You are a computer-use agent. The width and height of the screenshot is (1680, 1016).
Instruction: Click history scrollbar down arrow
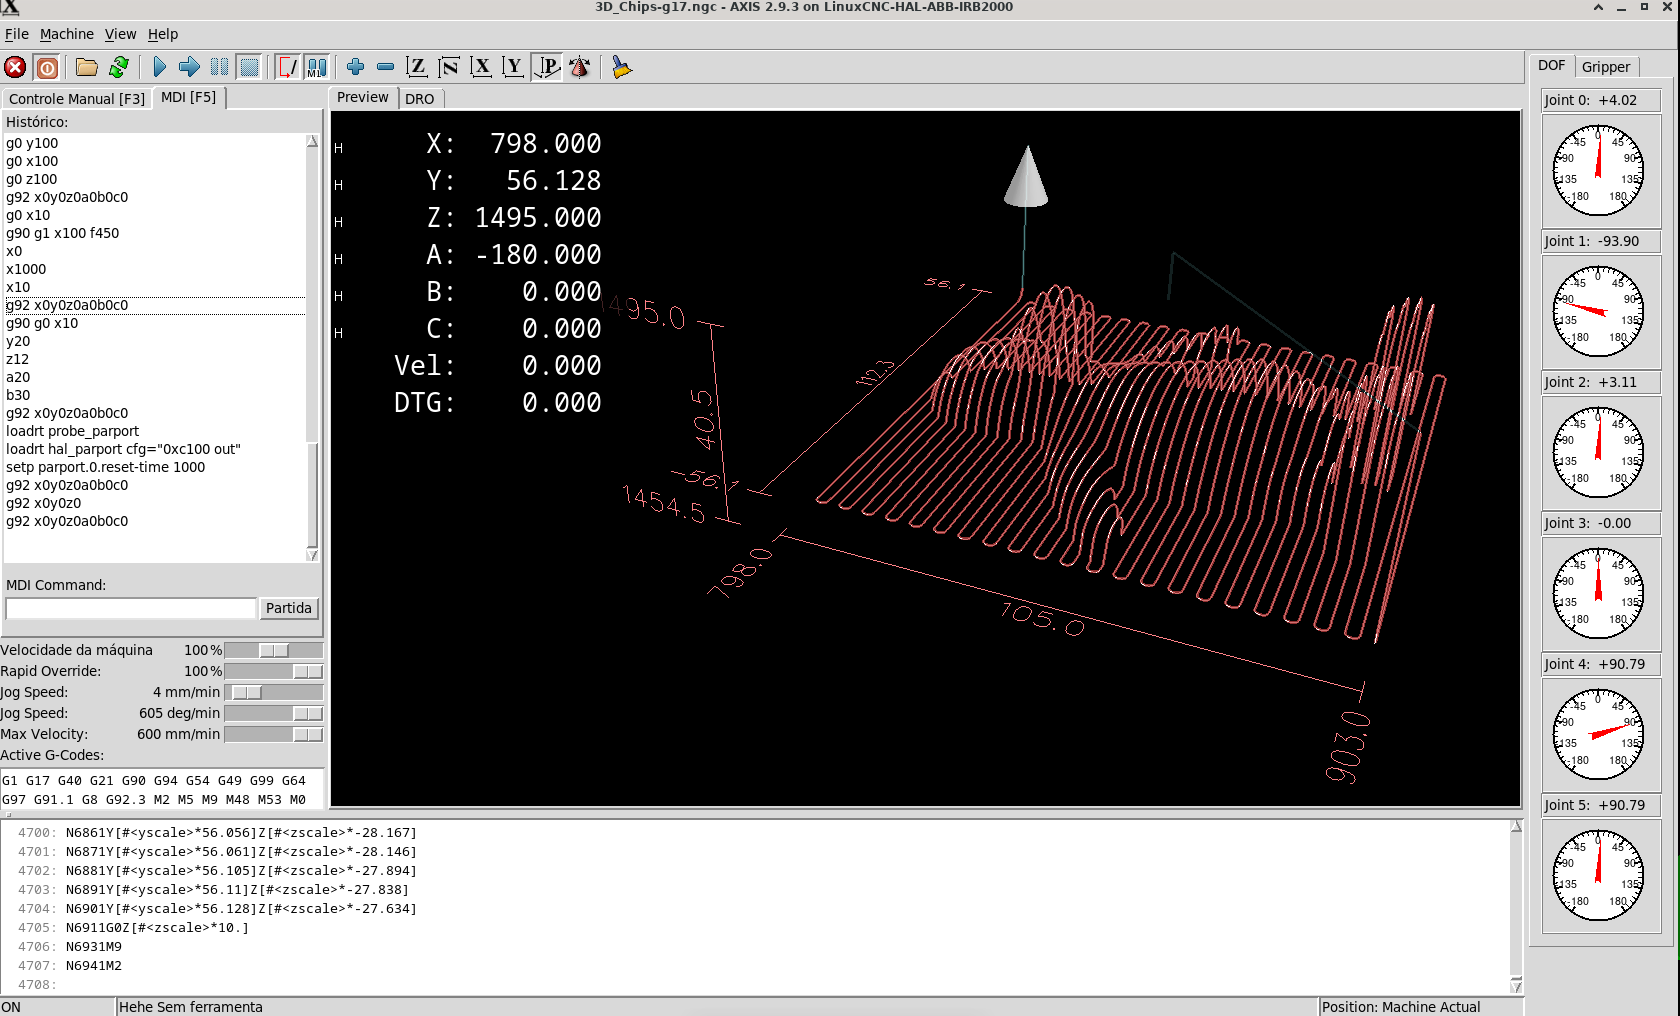click(x=312, y=555)
